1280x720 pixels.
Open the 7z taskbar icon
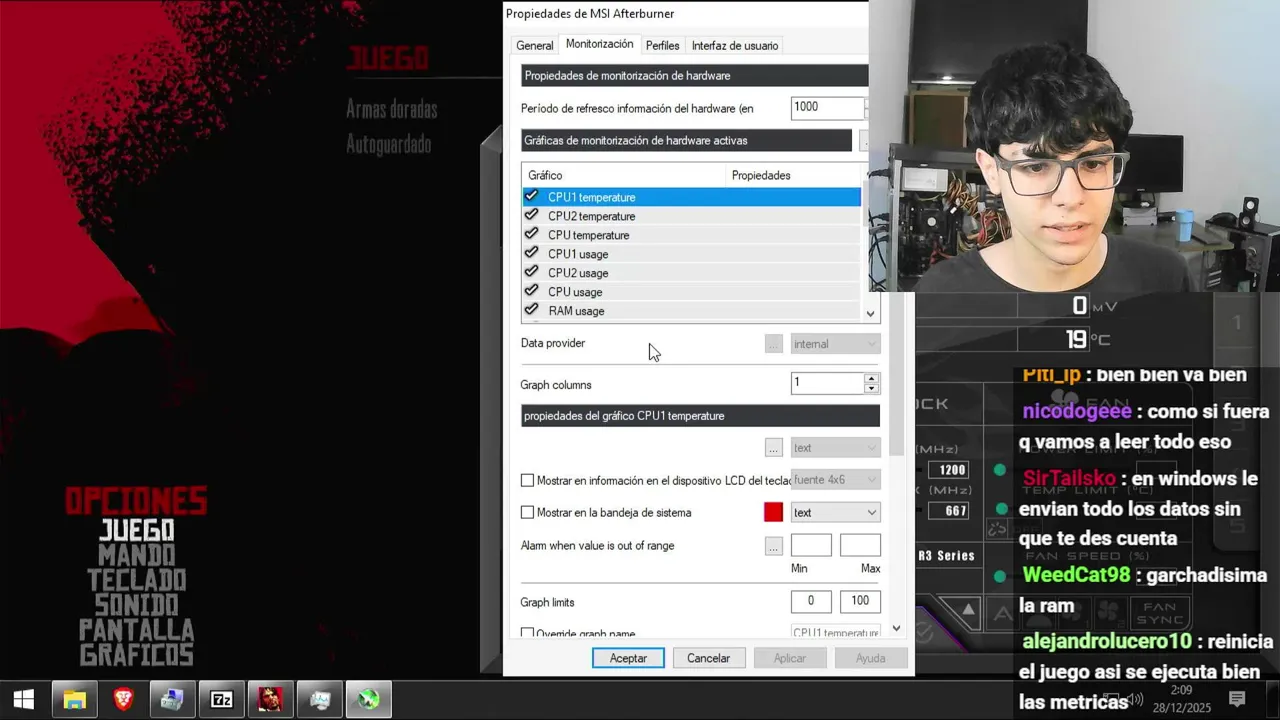click(x=222, y=700)
